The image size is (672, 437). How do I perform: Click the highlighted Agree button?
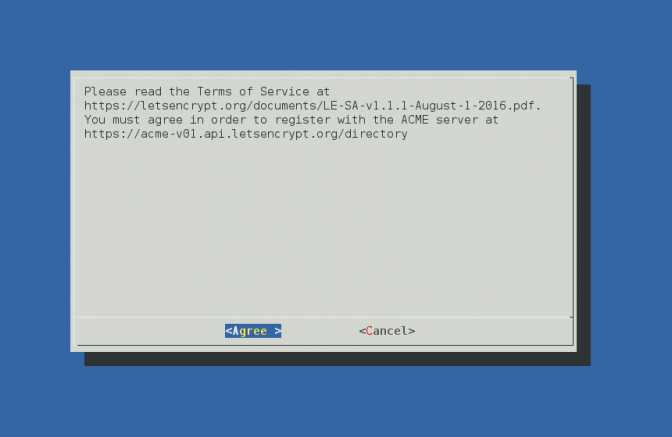point(253,331)
